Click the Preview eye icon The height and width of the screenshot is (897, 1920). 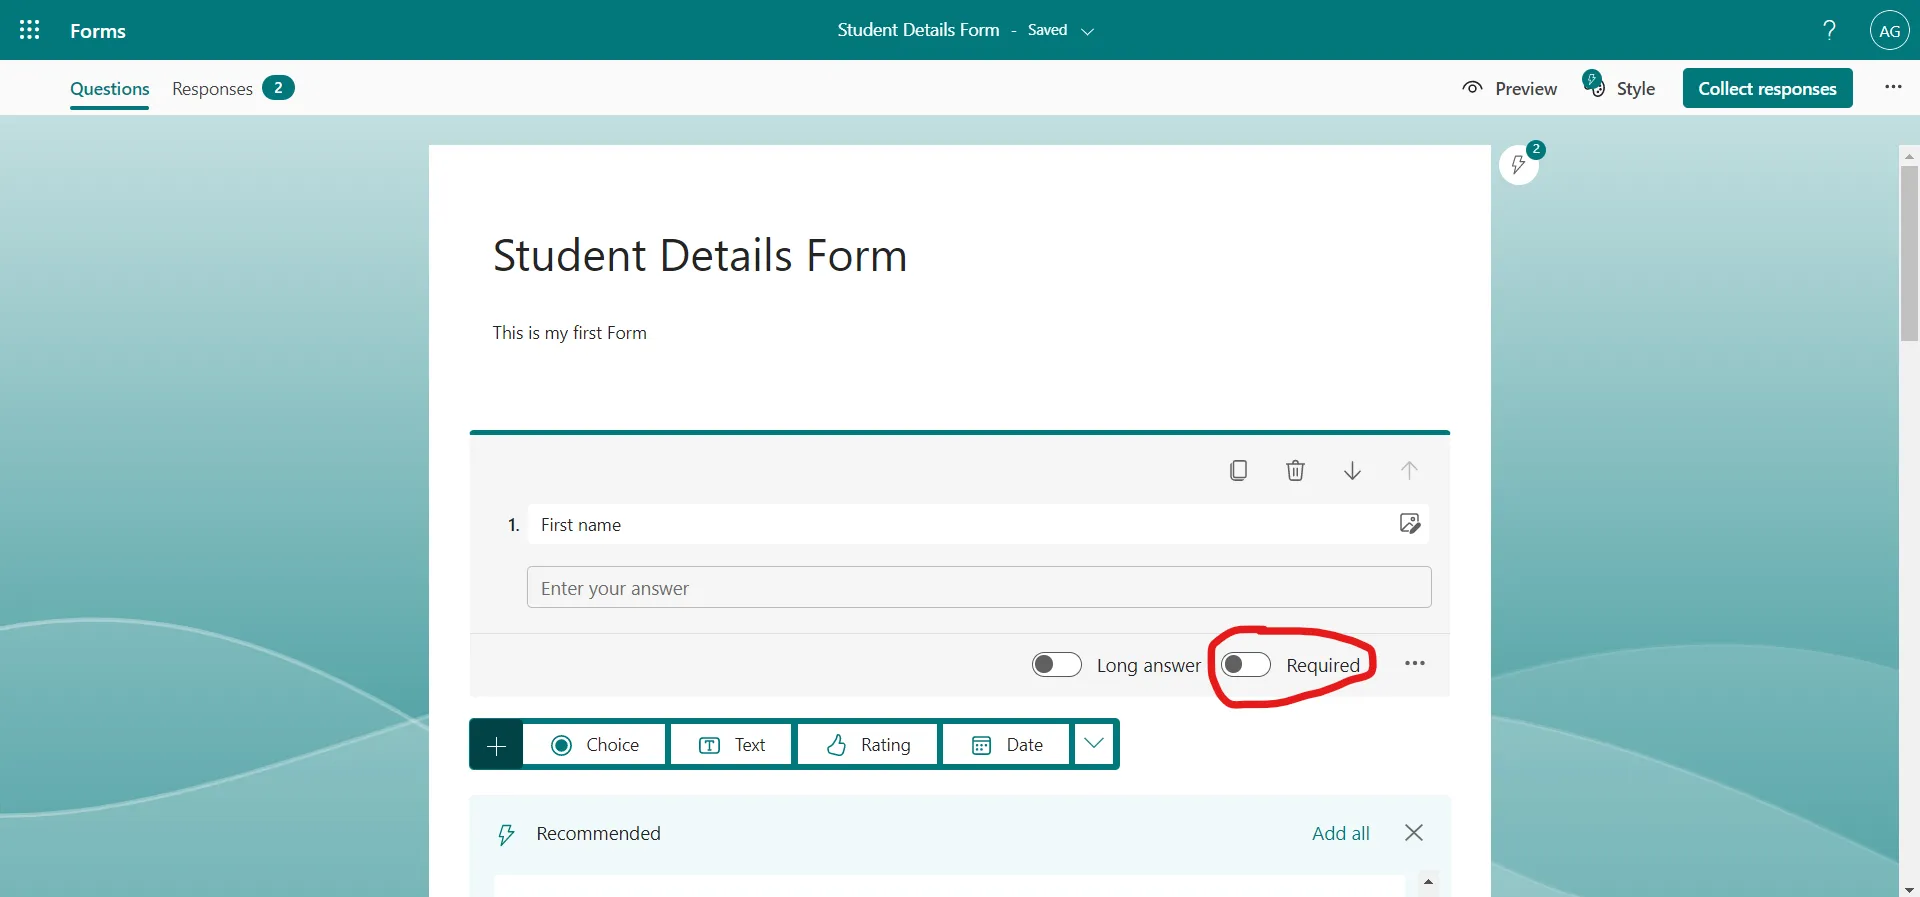pos(1472,88)
